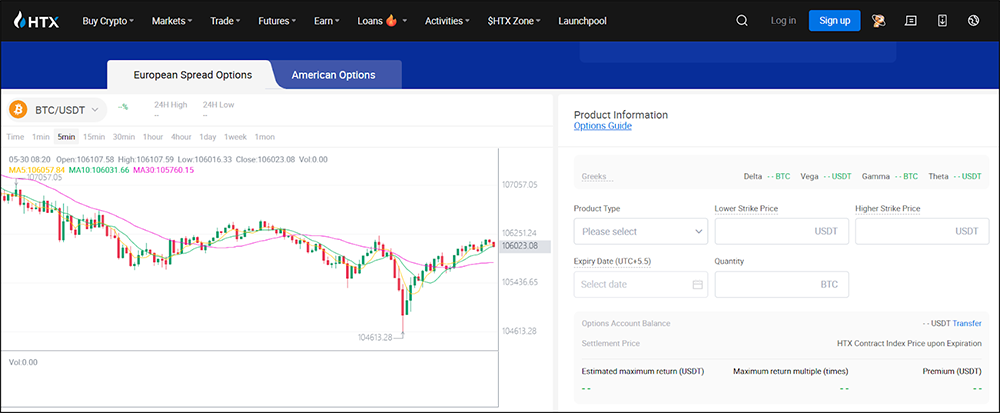
Task: Click the 24H Low label
Action: pos(219,105)
